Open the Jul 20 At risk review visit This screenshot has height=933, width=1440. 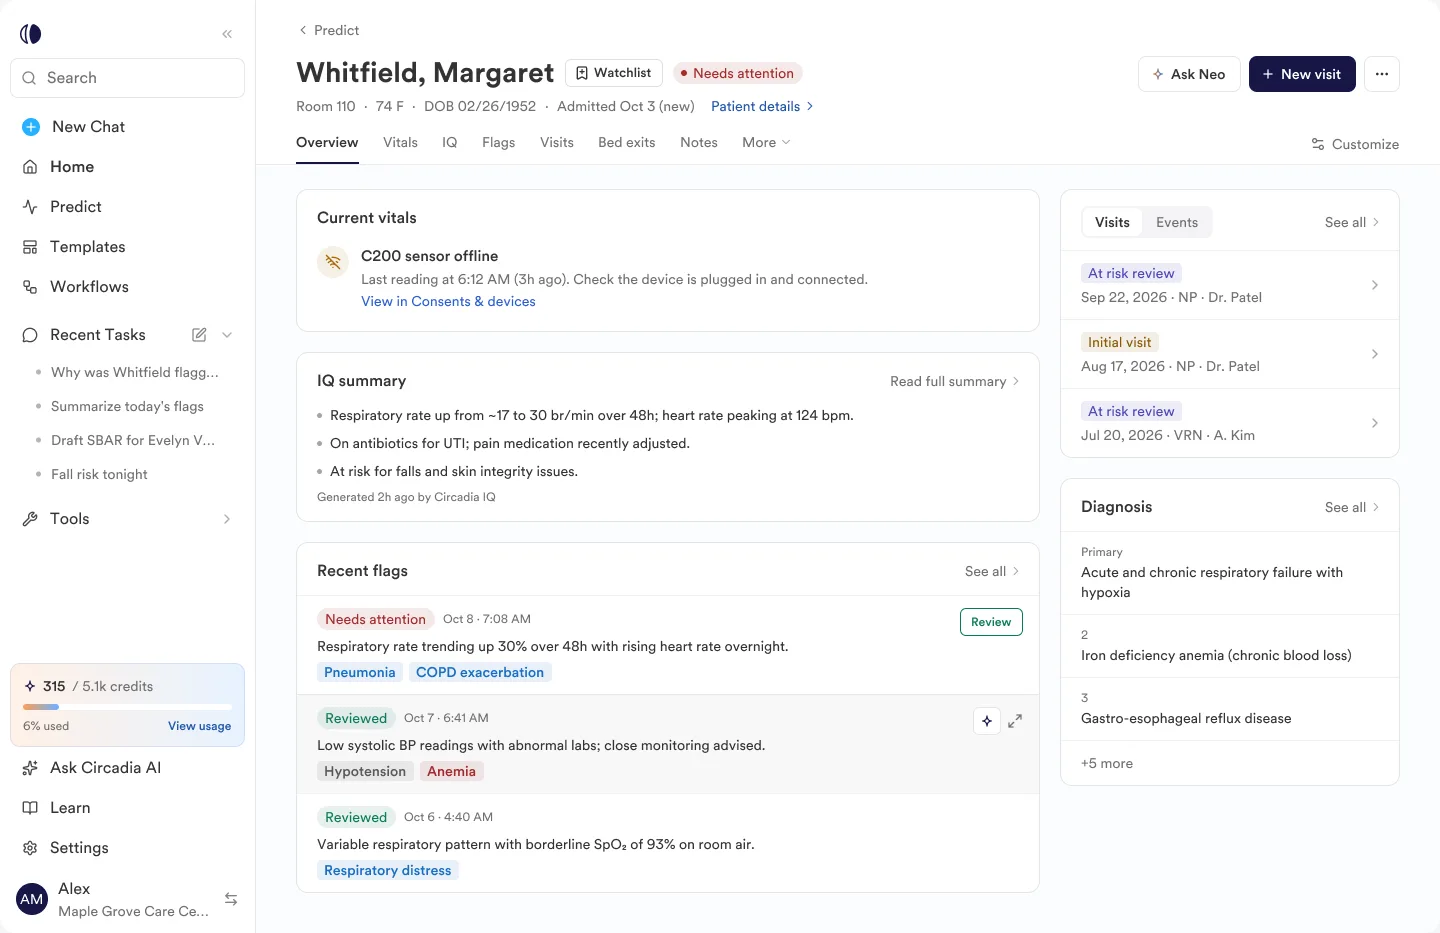tap(1230, 423)
